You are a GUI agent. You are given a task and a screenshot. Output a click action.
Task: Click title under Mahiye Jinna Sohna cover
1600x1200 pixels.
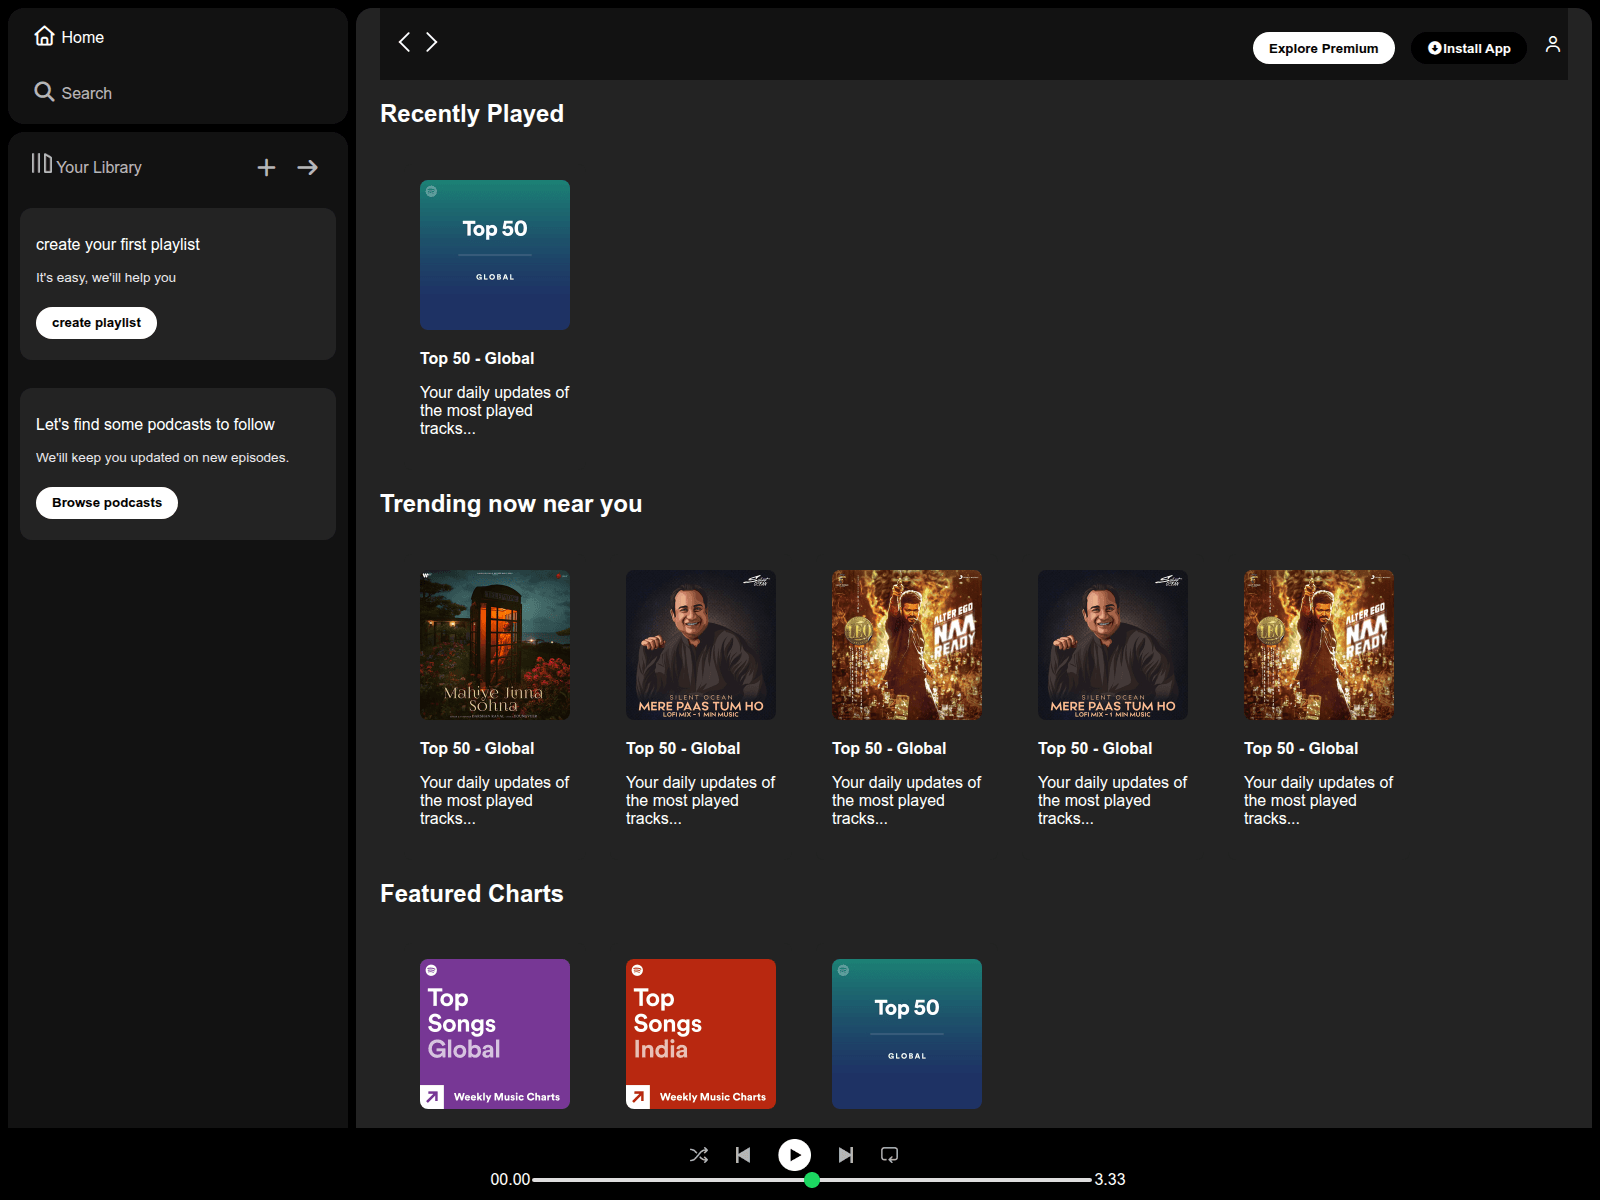click(477, 748)
